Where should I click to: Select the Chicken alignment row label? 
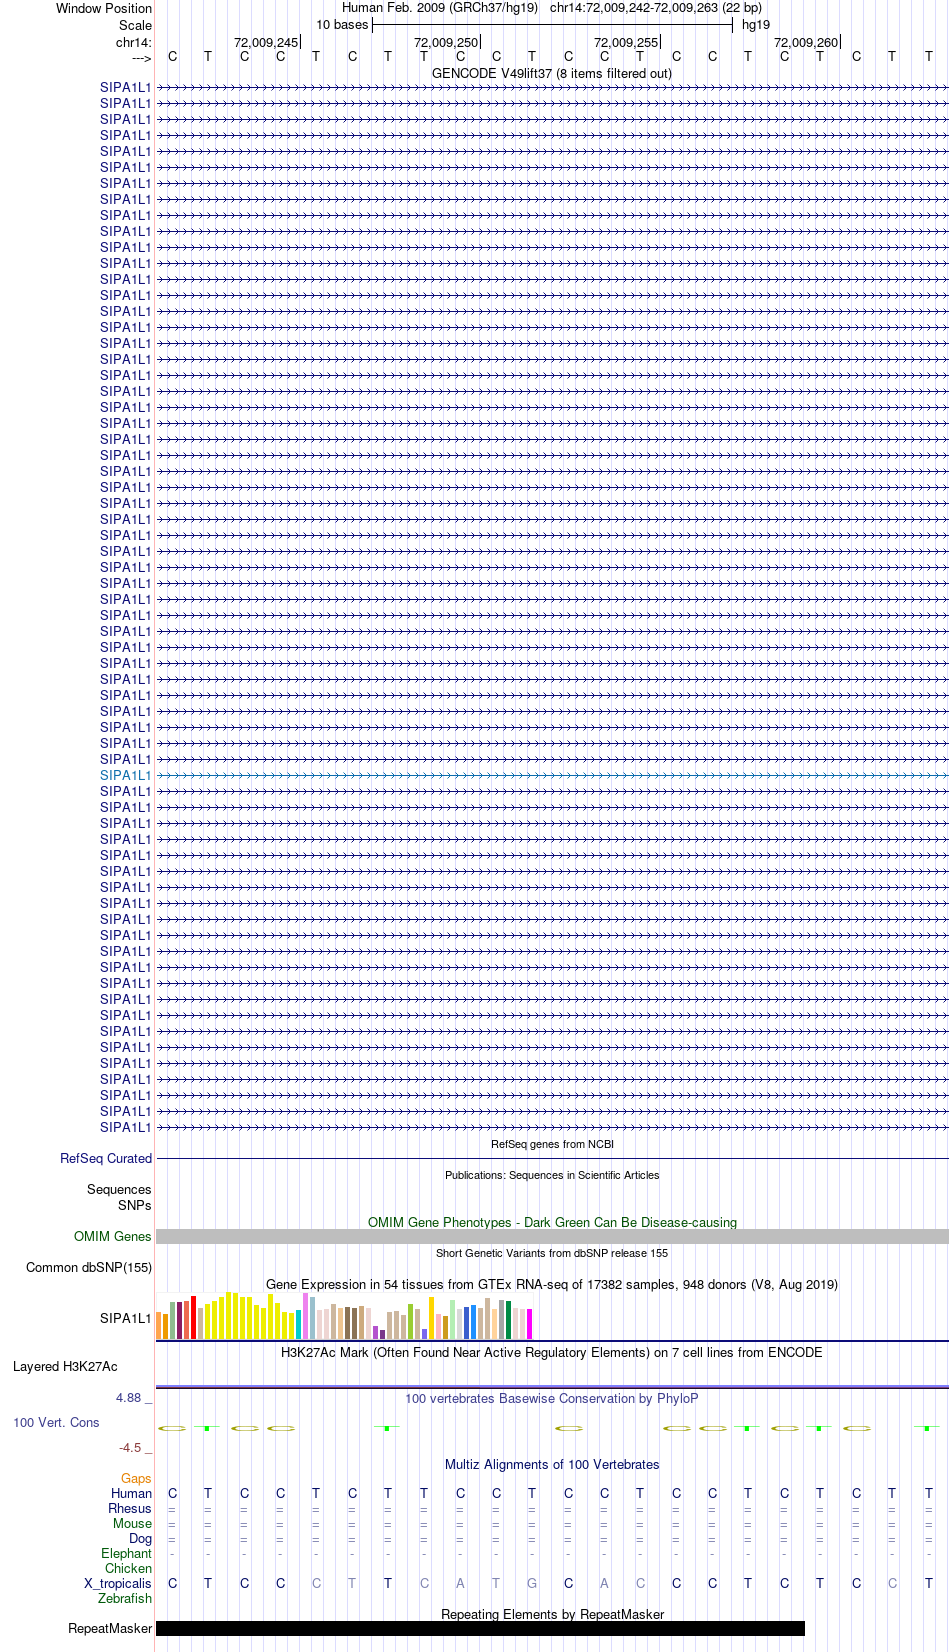pyautogui.click(x=128, y=1568)
